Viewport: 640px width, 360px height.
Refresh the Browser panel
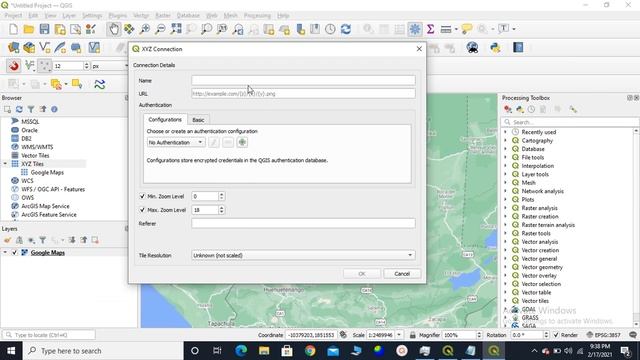pyautogui.click(x=19, y=109)
